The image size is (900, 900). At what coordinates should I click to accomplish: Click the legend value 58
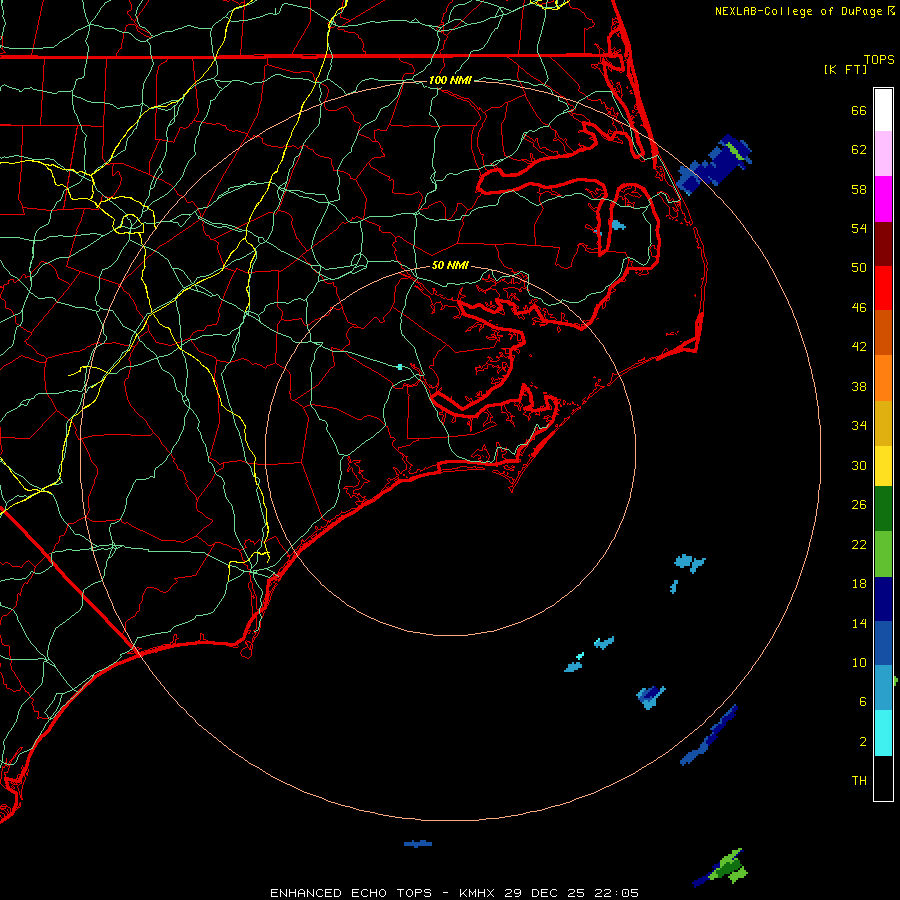[x=859, y=189]
